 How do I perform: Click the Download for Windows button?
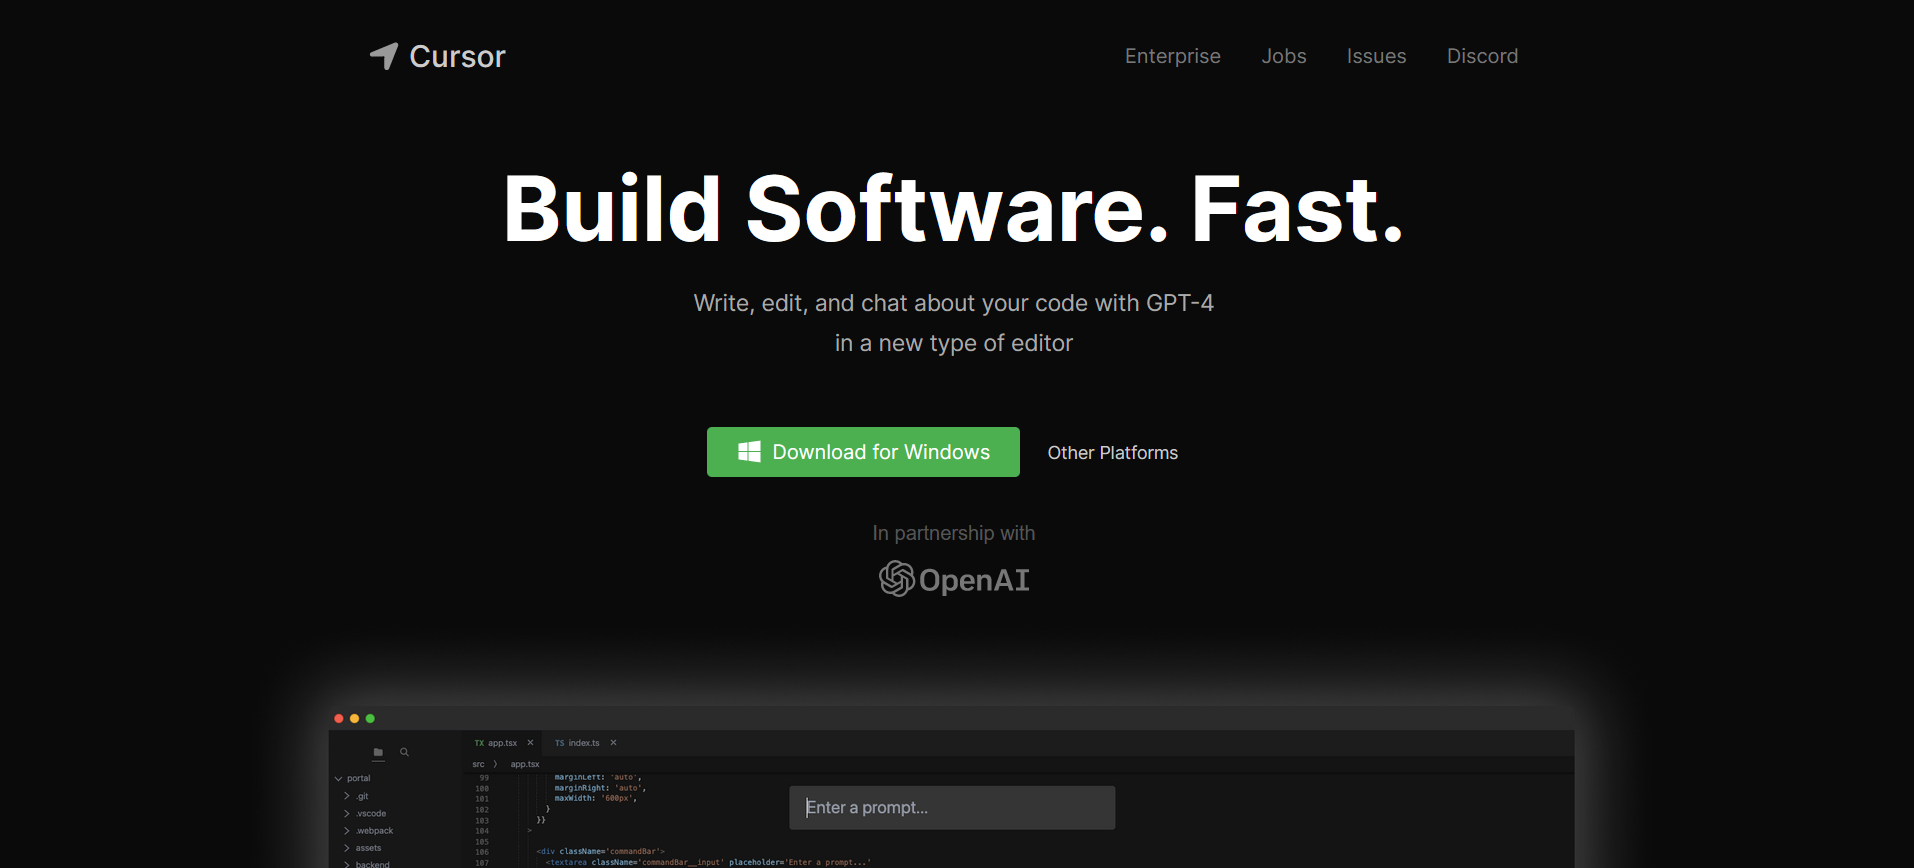coord(863,452)
